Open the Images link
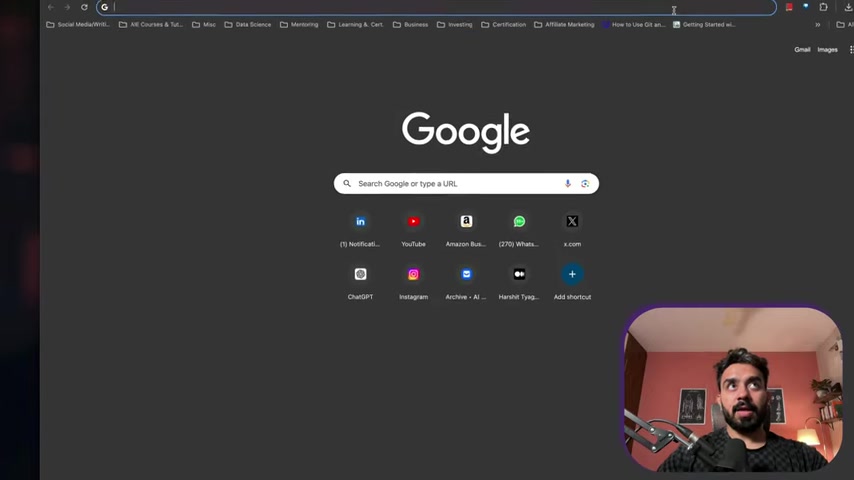The width and height of the screenshot is (854, 480). [827, 50]
